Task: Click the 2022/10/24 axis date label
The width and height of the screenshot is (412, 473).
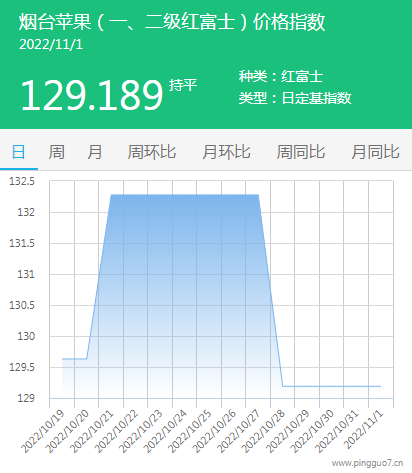Action: pyautogui.click(x=165, y=431)
